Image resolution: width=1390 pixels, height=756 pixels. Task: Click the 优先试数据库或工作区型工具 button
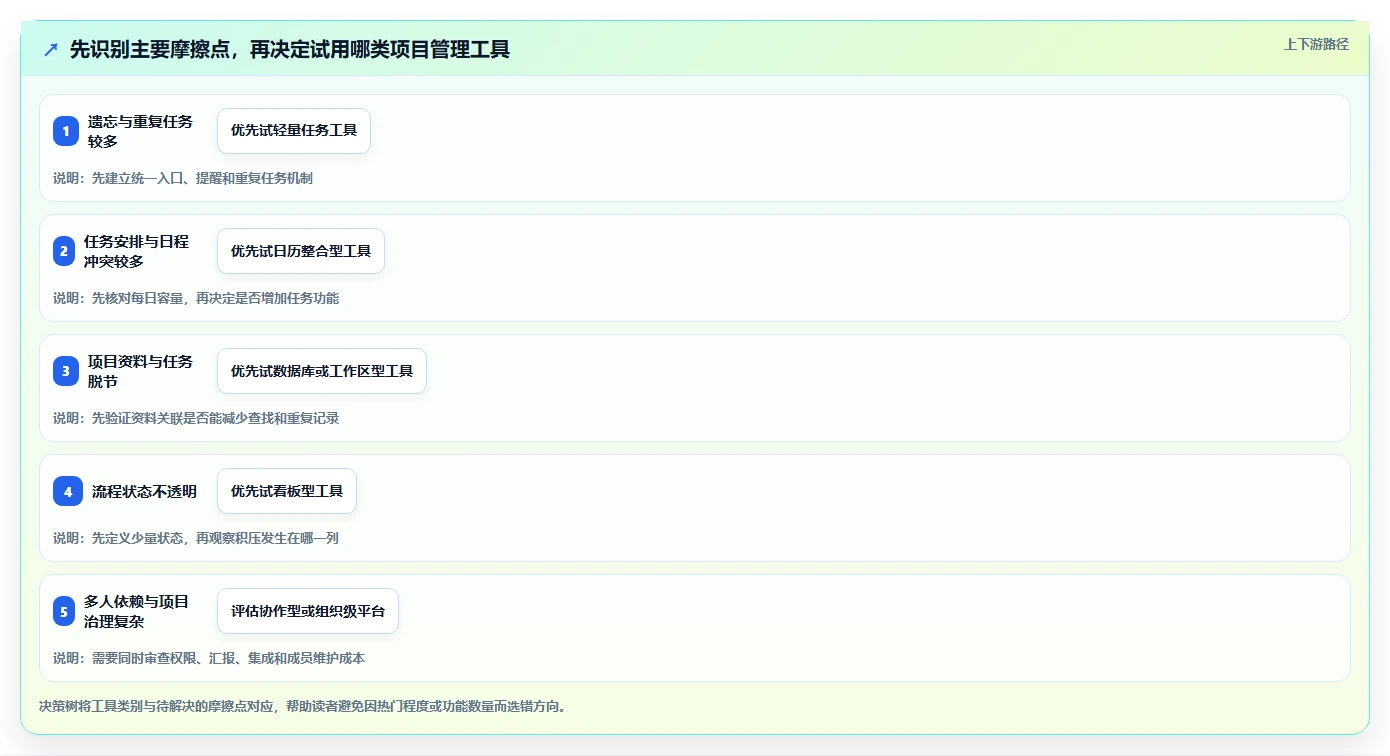pyautogui.click(x=322, y=371)
